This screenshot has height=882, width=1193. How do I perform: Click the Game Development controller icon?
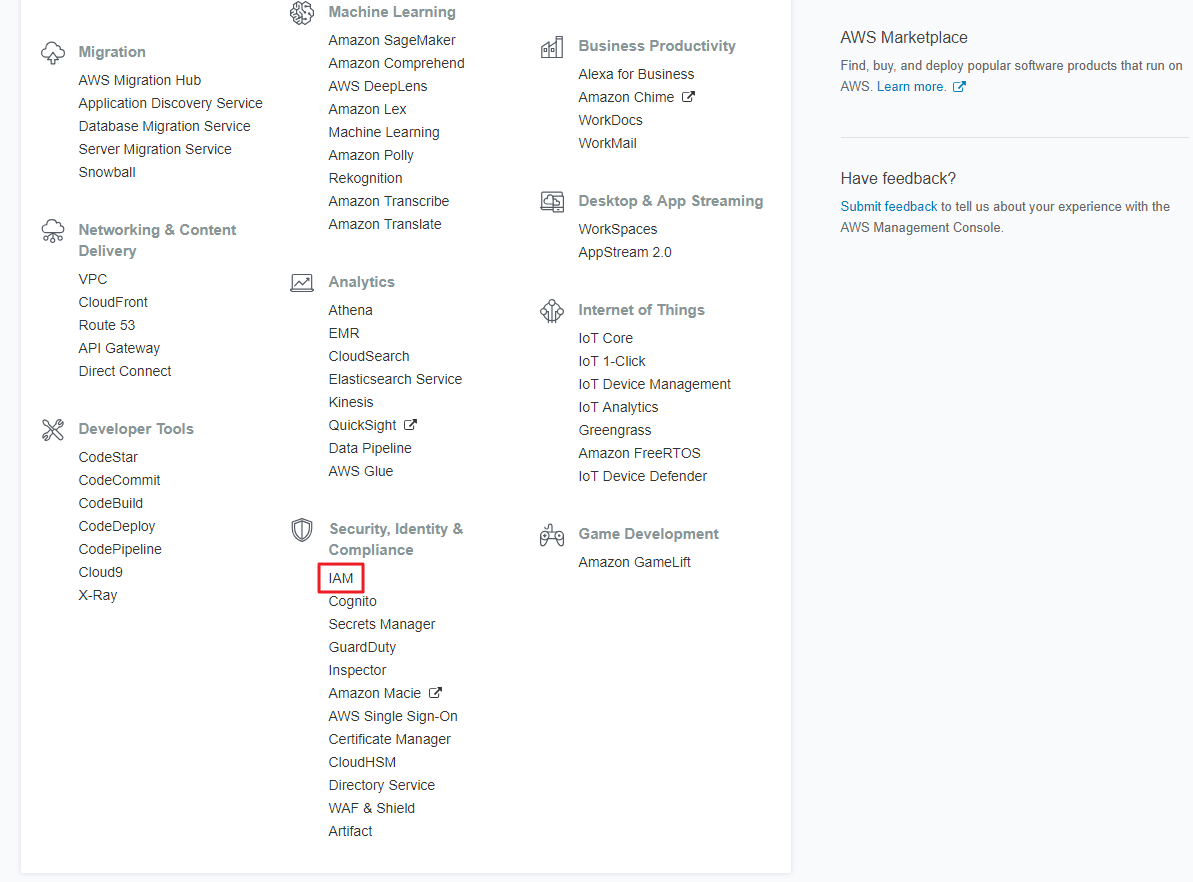pos(552,535)
